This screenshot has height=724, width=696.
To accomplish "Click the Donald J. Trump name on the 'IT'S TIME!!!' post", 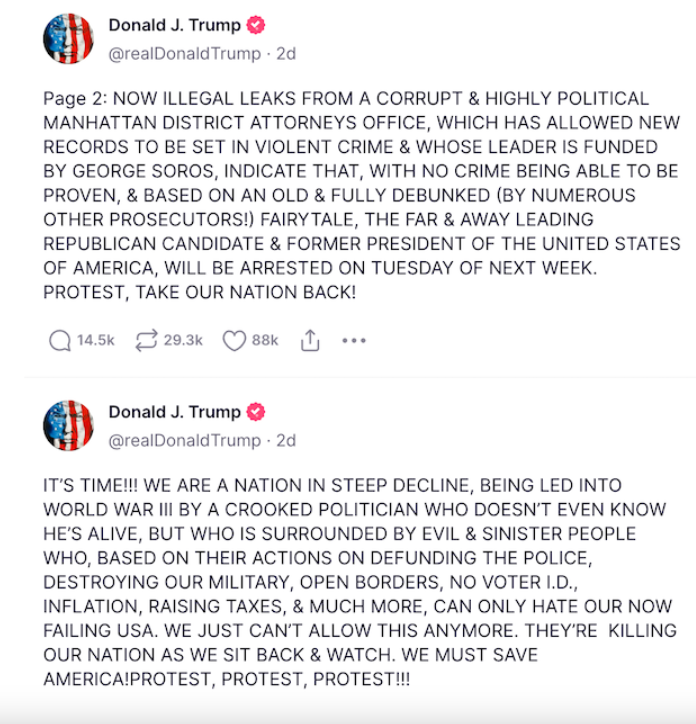I will click(174, 413).
